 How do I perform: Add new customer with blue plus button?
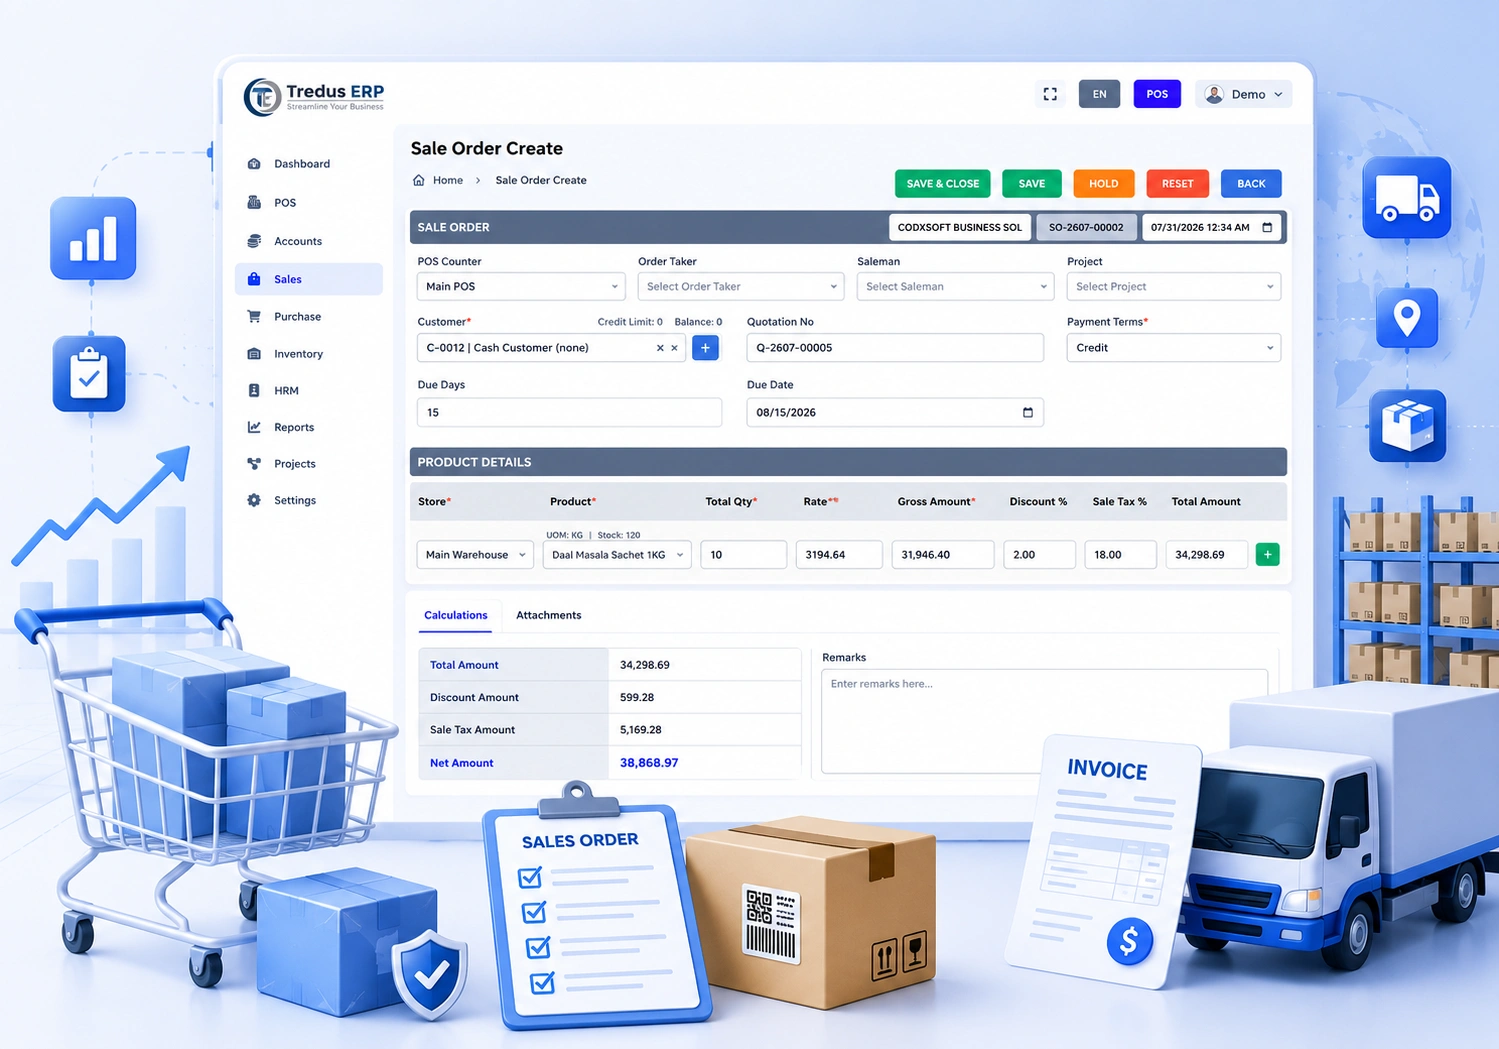tap(705, 348)
